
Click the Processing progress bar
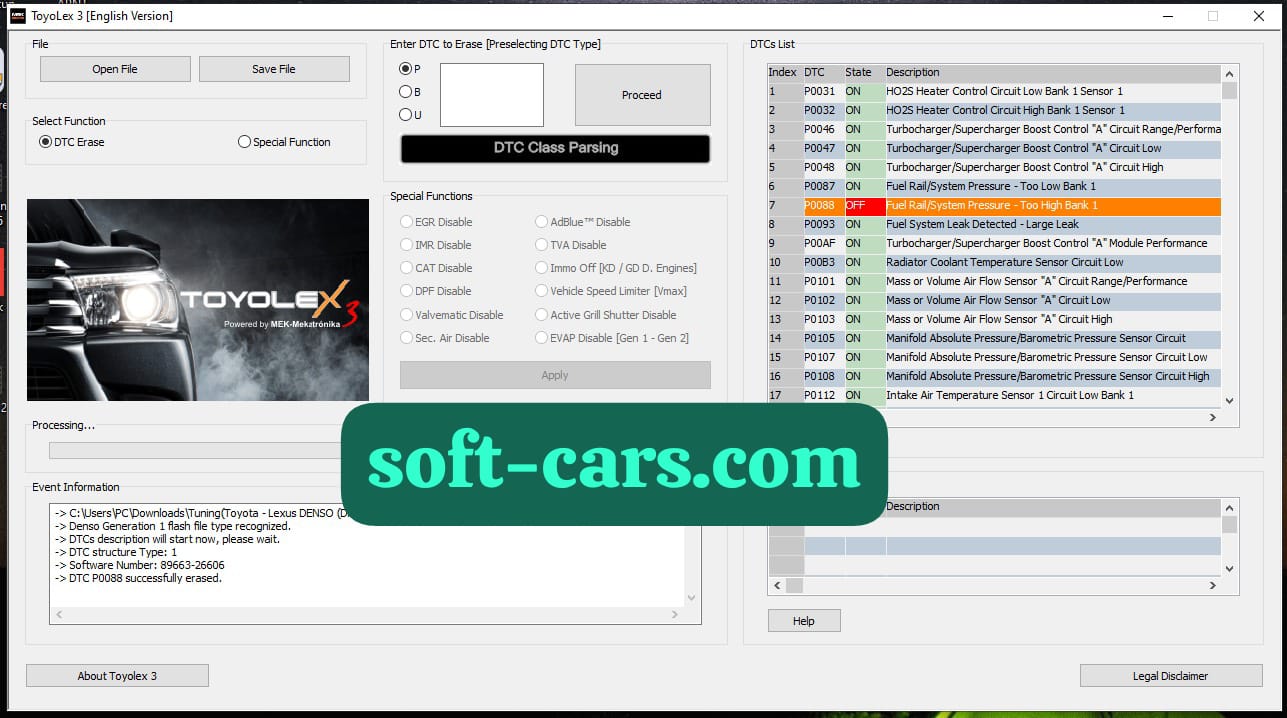coord(195,450)
